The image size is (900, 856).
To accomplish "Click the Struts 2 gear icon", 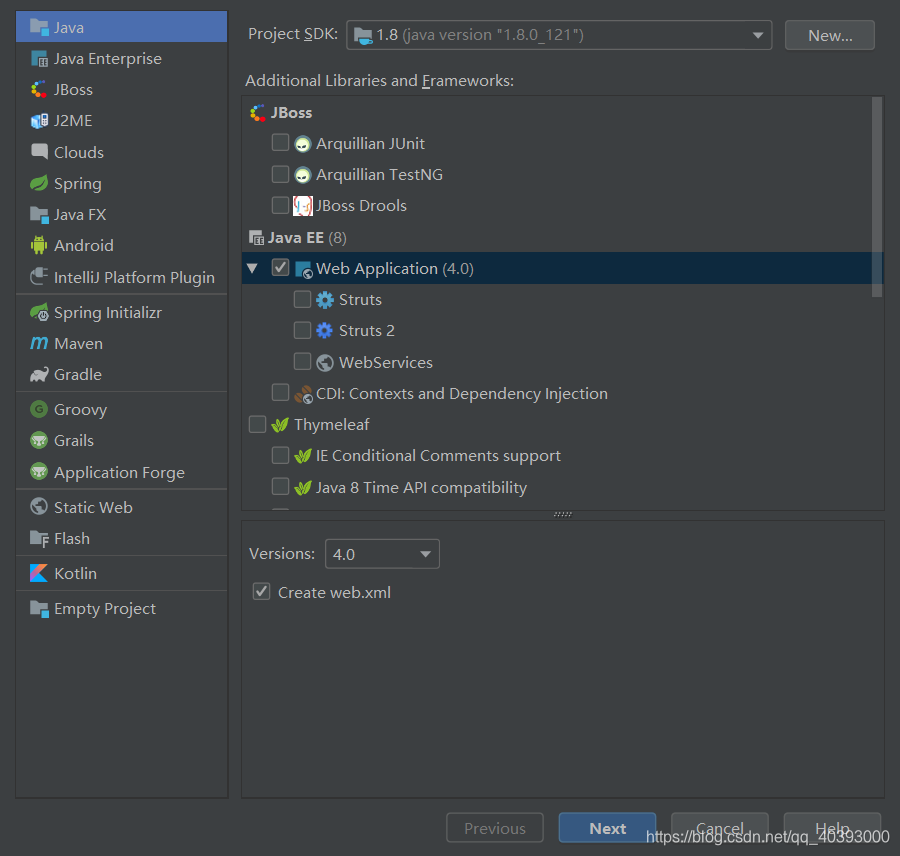I will point(325,331).
